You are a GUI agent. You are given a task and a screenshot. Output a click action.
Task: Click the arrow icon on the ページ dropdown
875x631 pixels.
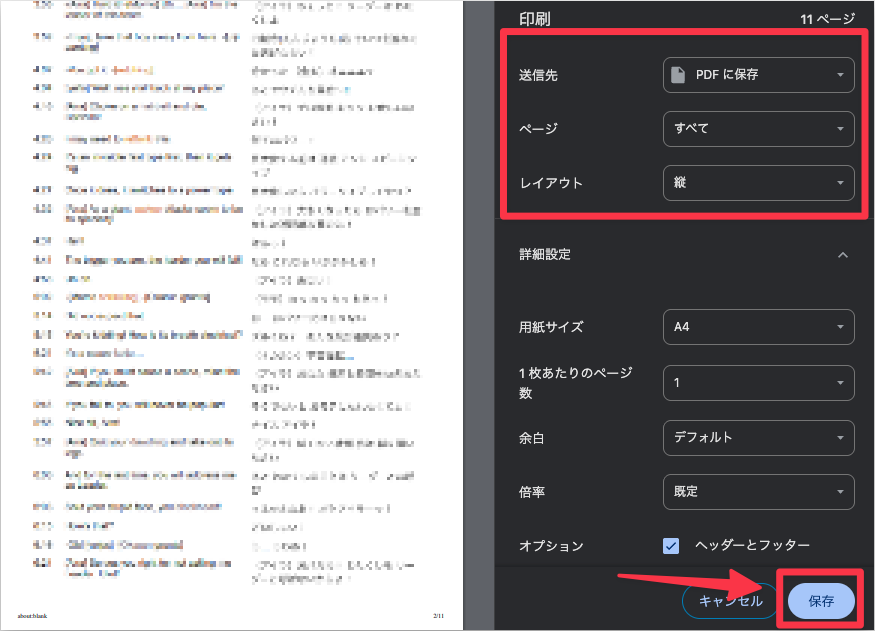842,128
